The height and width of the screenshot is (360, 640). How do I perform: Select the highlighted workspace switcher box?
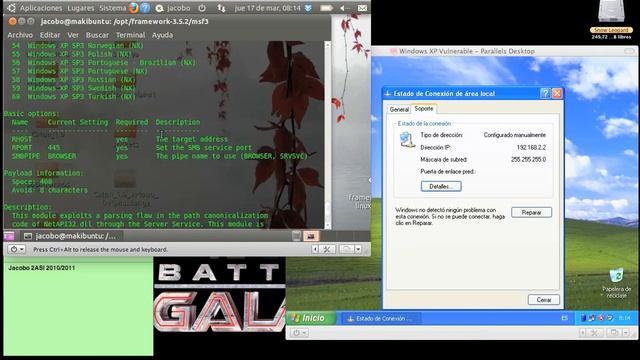click(311, 236)
